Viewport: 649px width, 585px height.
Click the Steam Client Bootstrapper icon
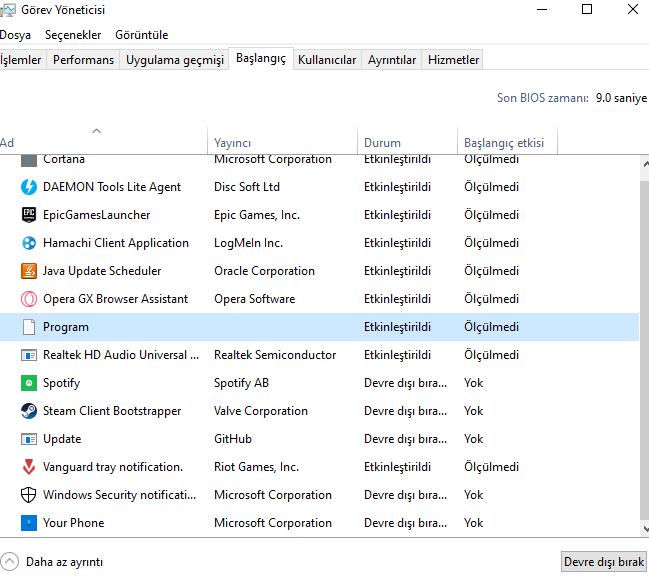29,411
